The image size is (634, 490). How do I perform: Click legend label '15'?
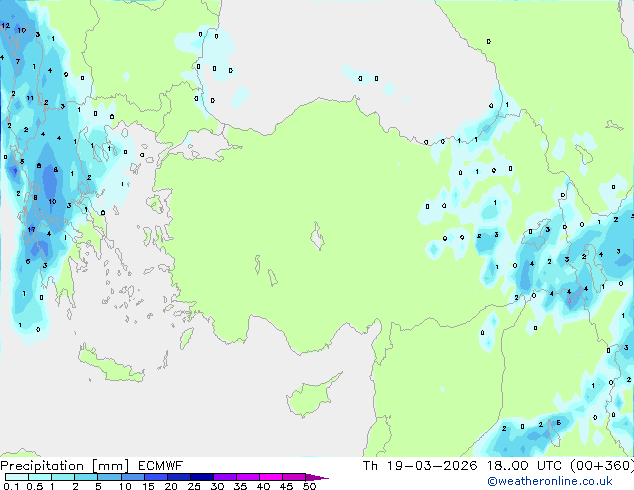(148, 486)
